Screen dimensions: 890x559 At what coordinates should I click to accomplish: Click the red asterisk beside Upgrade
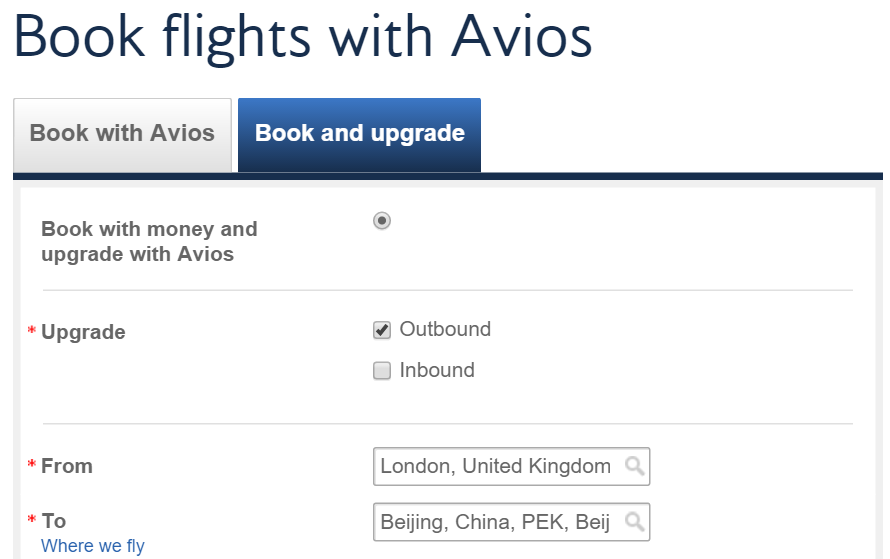coord(32,330)
